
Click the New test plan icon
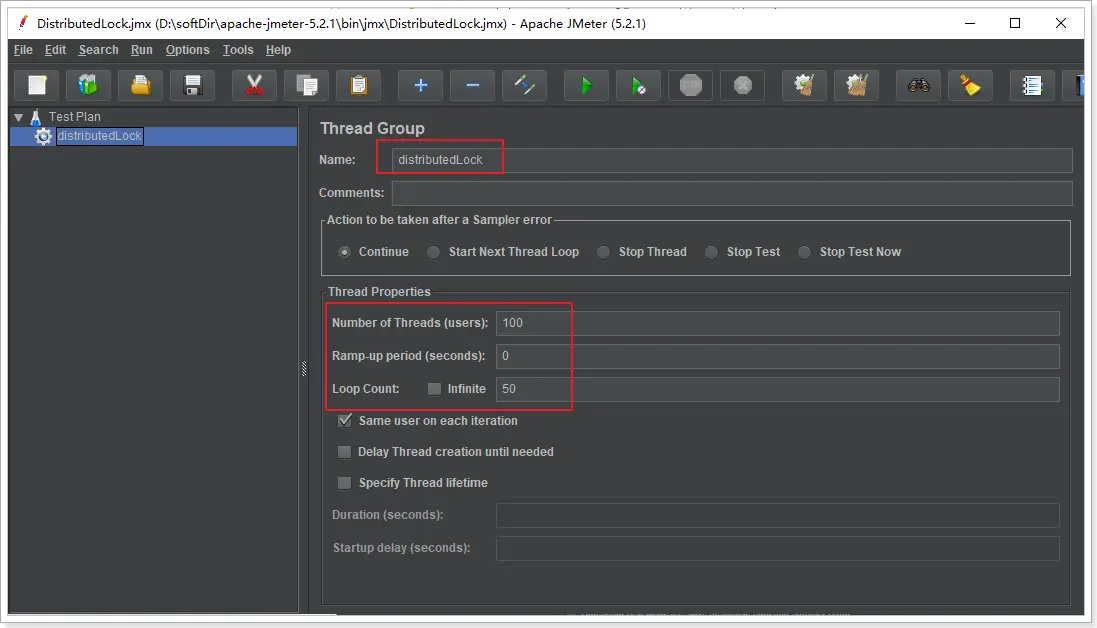[x=37, y=85]
